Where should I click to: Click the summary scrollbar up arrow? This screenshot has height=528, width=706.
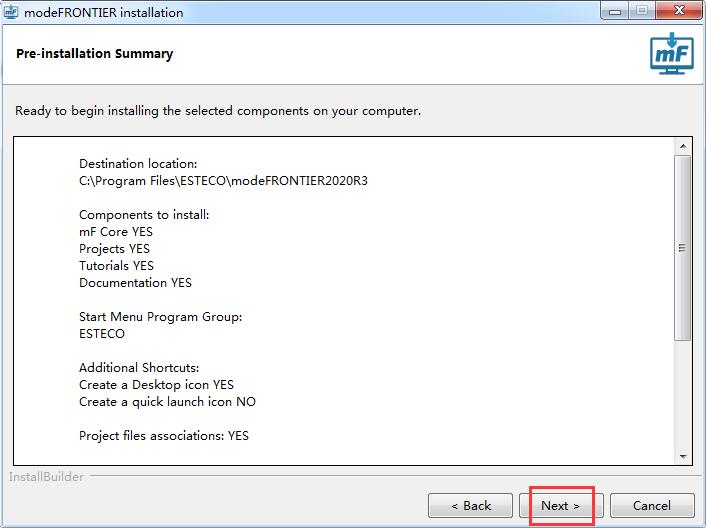click(x=683, y=147)
